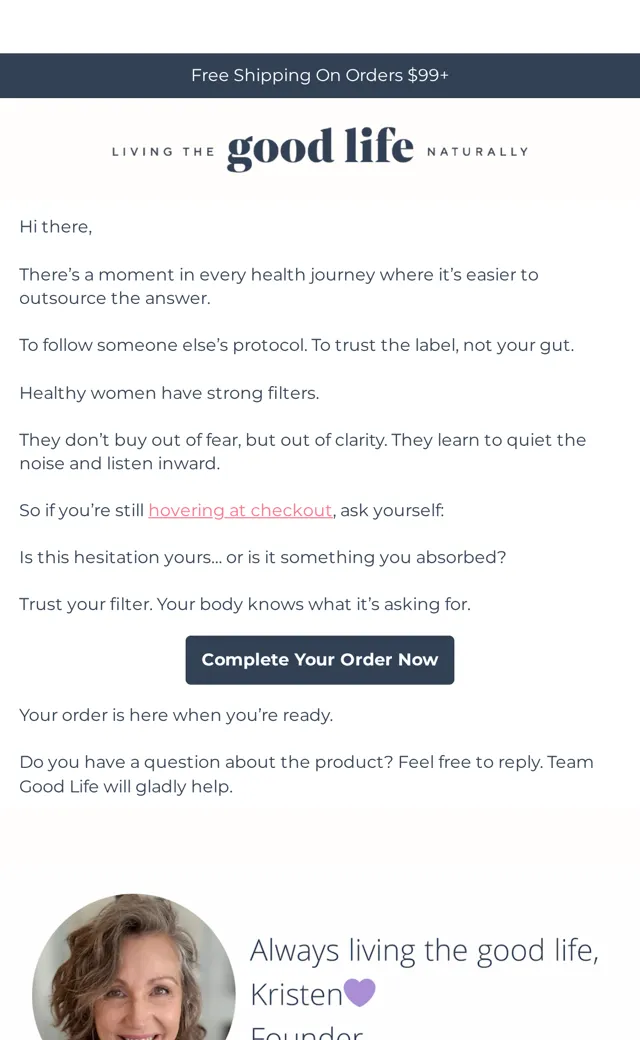640x1040 pixels.
Task: Click the good life logo
Action: click(320, 149)
